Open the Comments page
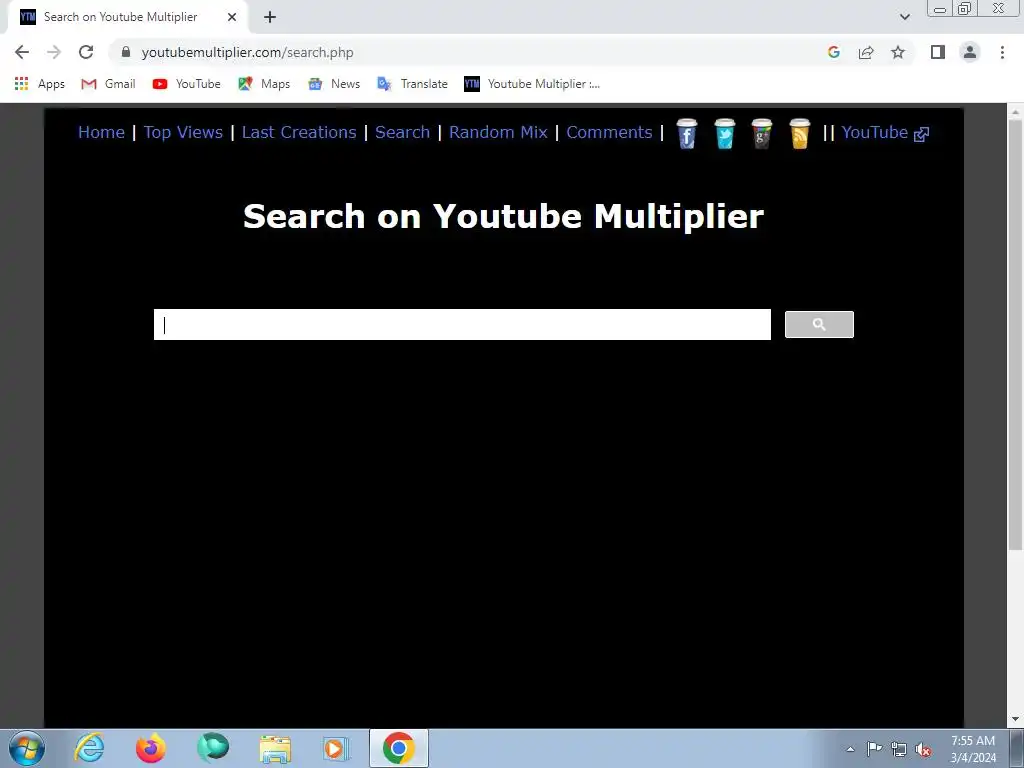 [609, 133]
